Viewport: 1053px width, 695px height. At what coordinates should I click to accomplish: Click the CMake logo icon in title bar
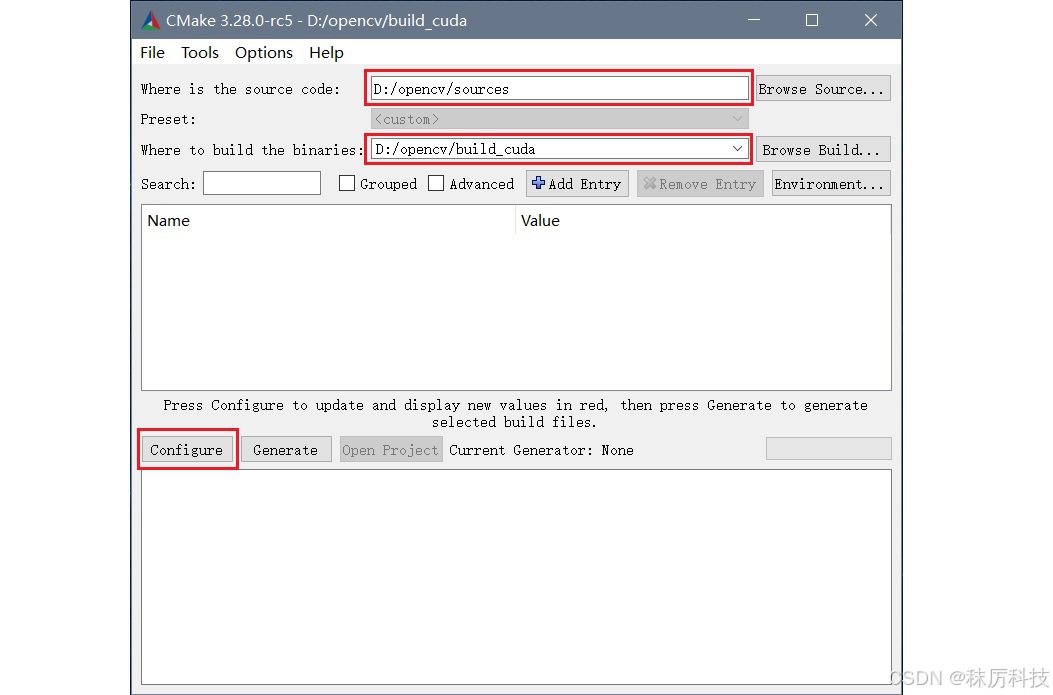[151, 21]
